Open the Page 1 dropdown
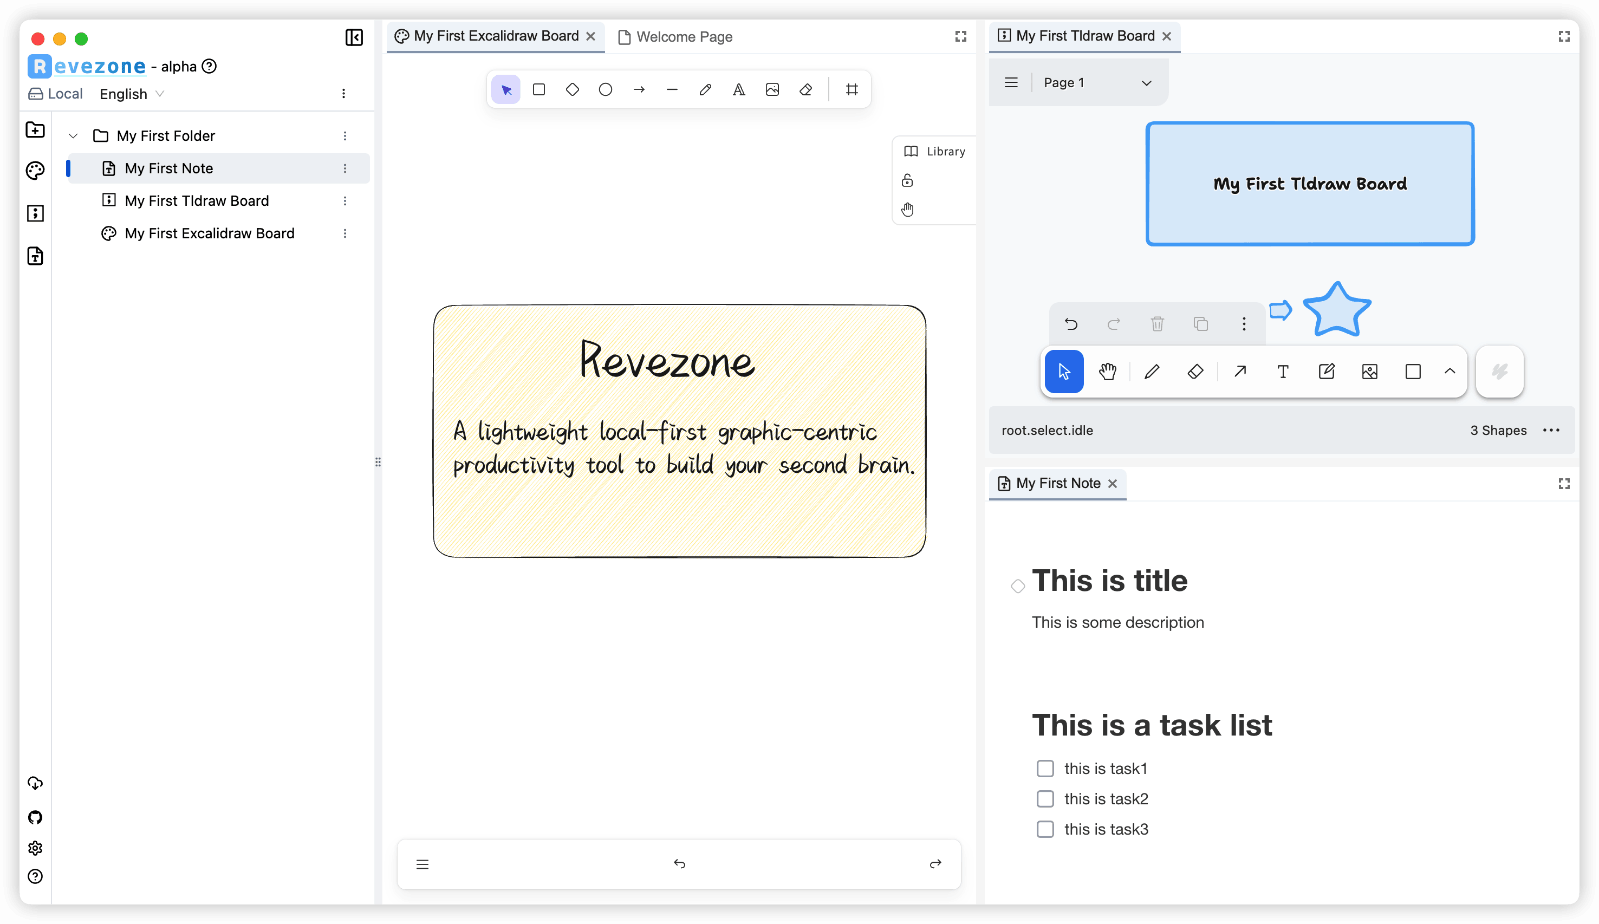Viewport: 1599px width, 924px height. click(1097, 83)
